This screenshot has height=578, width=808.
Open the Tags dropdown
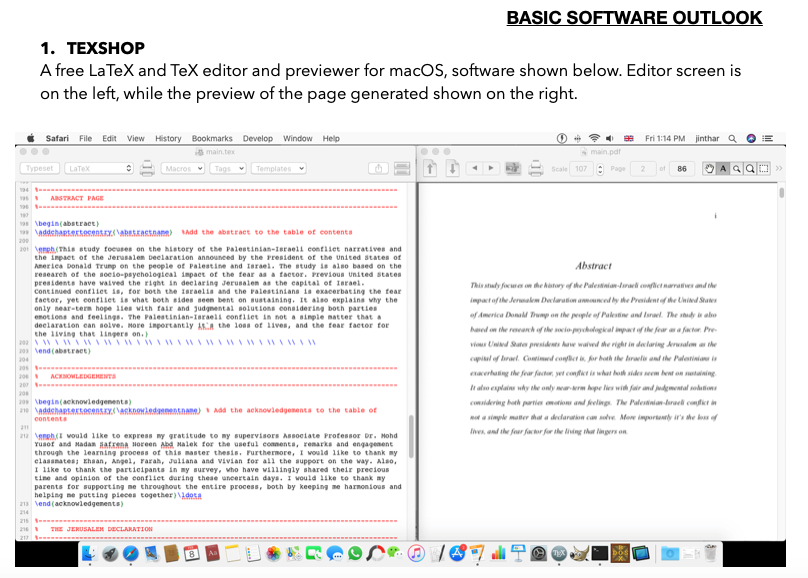[228, 168]
